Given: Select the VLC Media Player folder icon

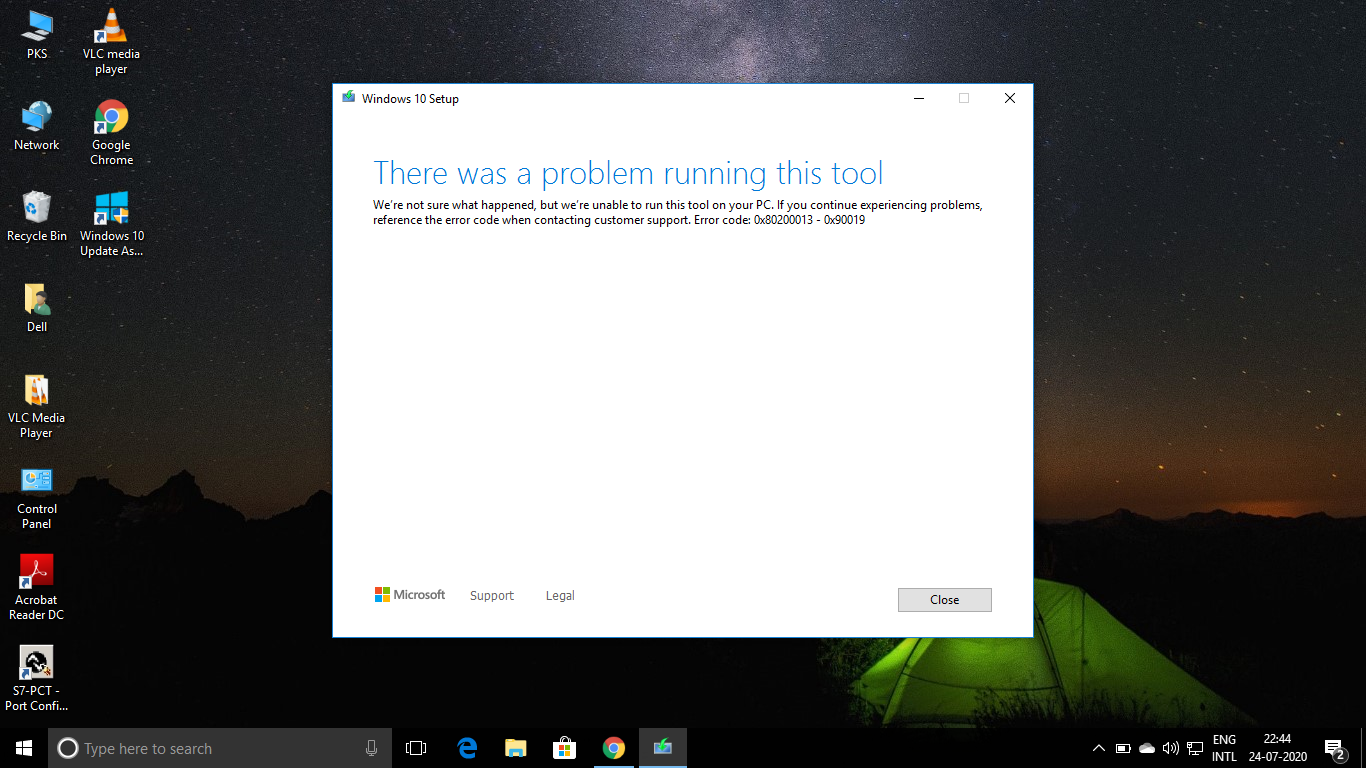Looking at the screenshot, I should point(37,406).
